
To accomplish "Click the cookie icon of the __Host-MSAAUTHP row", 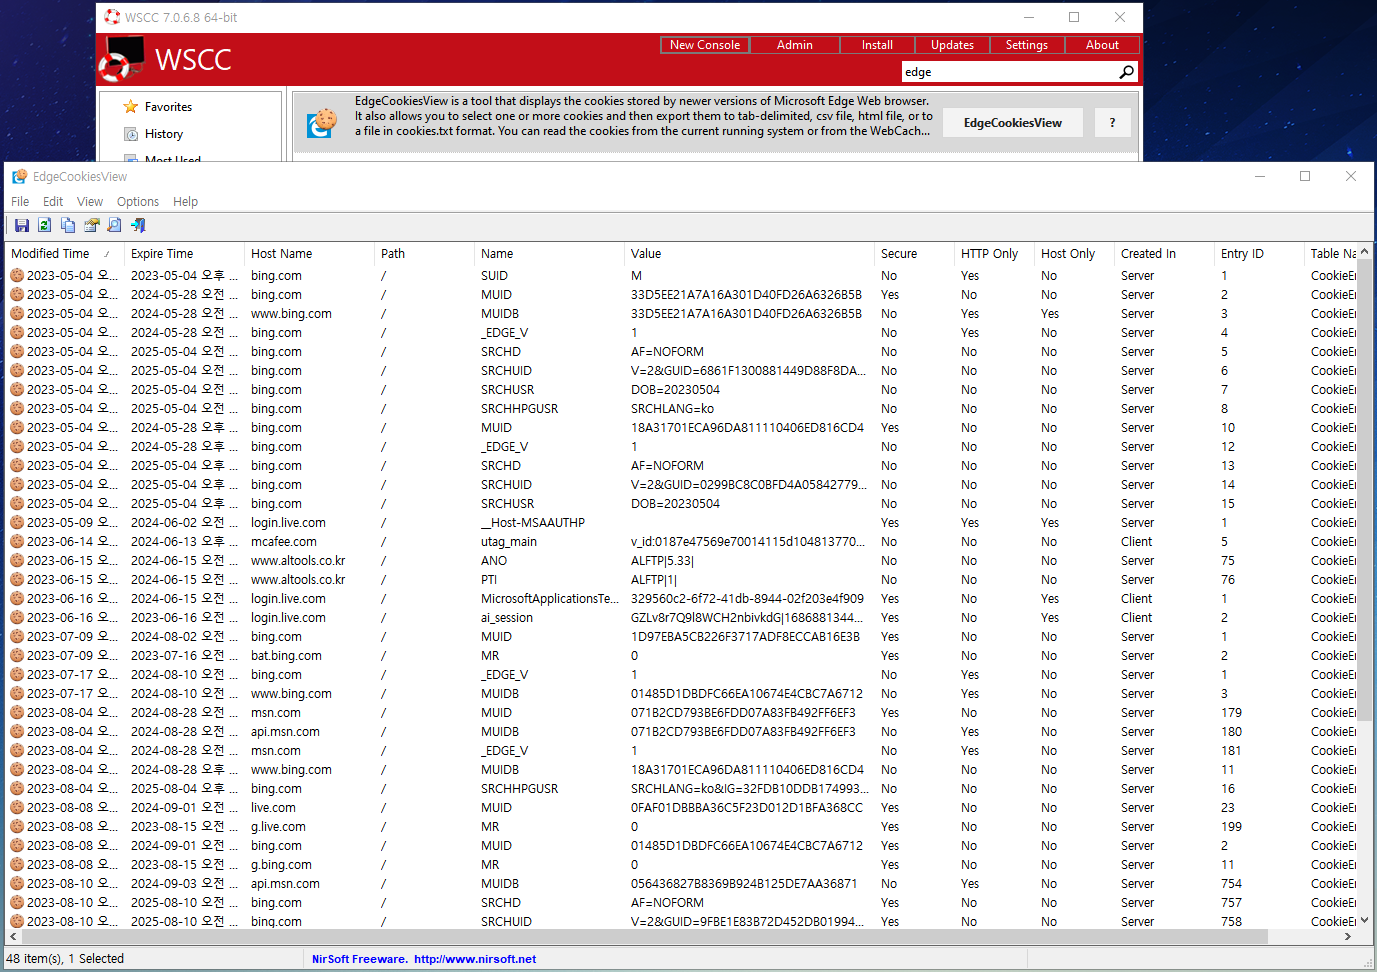I will [17, 523].
